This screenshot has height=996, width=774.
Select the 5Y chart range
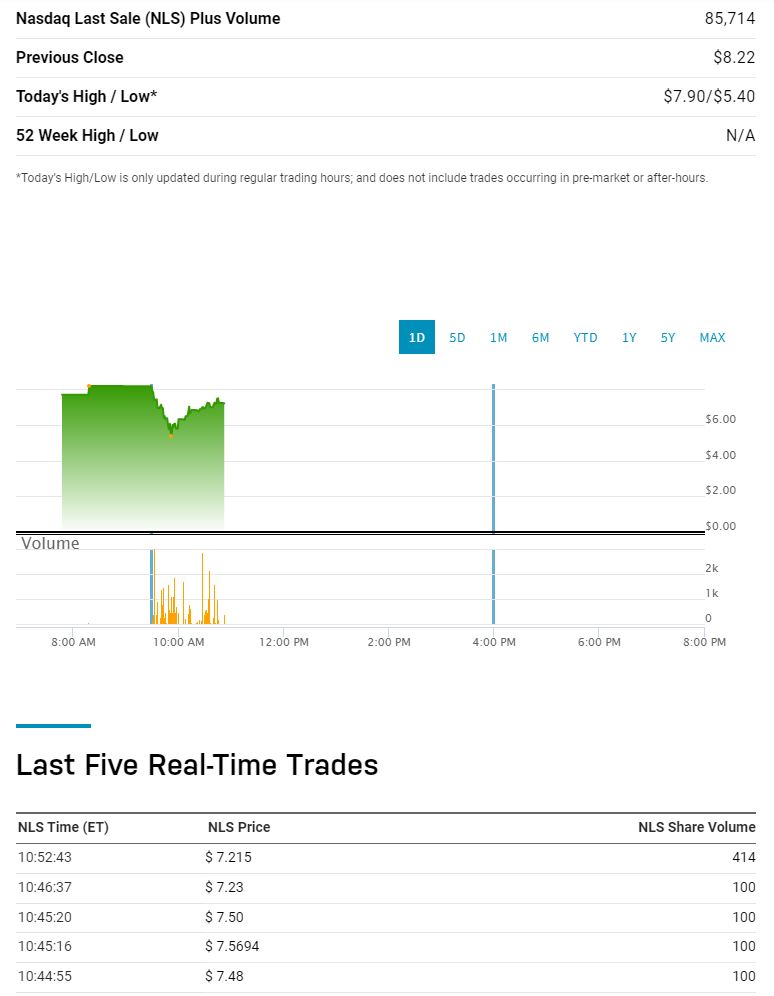pos(667,337)
